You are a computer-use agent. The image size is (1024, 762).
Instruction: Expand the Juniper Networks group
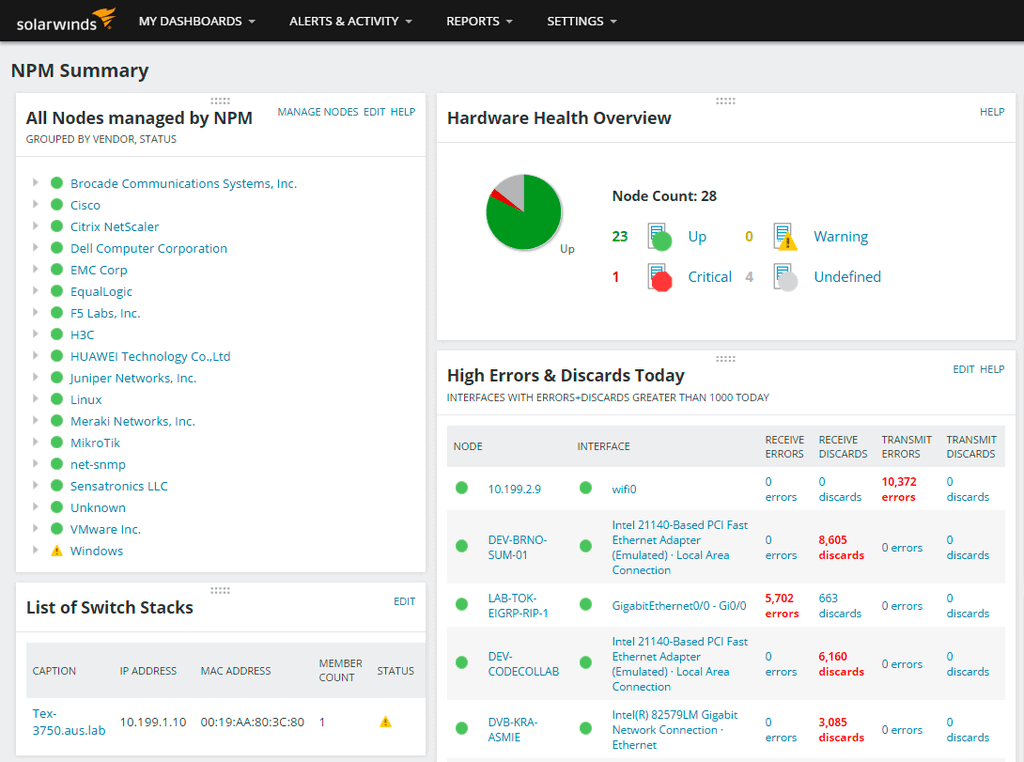(x=35, y=377)
